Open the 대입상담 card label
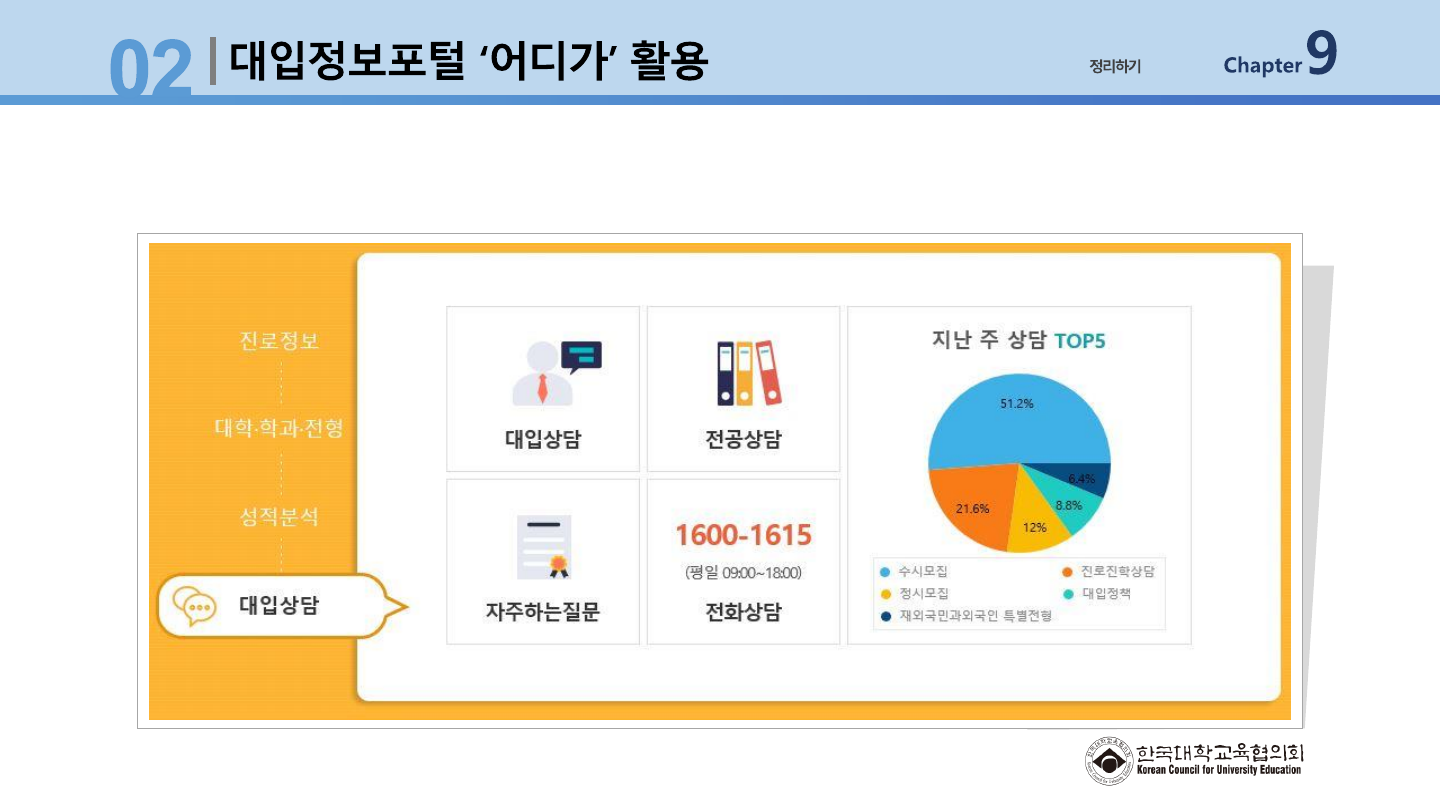This screenshot has width=1440, height=810. point(542,440)
